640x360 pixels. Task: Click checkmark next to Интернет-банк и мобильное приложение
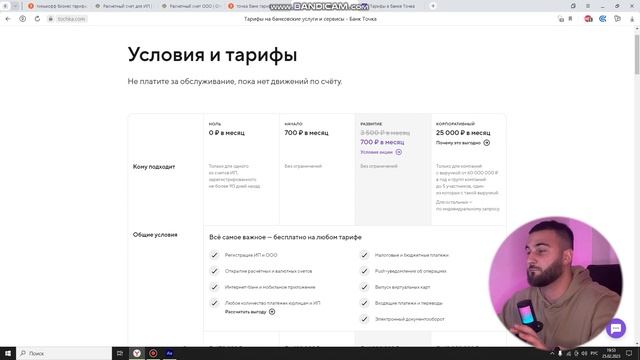(214, 287)
